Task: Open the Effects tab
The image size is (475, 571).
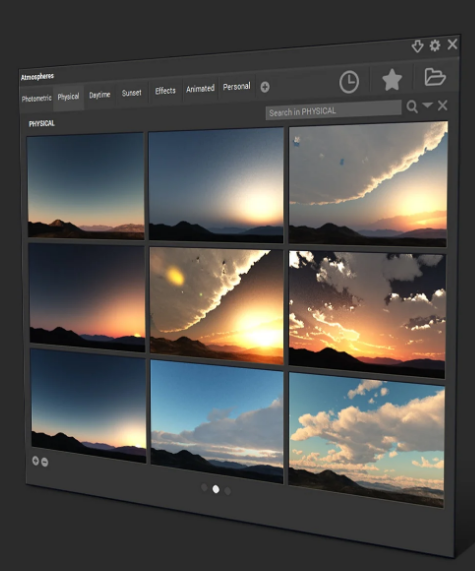Action: [165, 91]
